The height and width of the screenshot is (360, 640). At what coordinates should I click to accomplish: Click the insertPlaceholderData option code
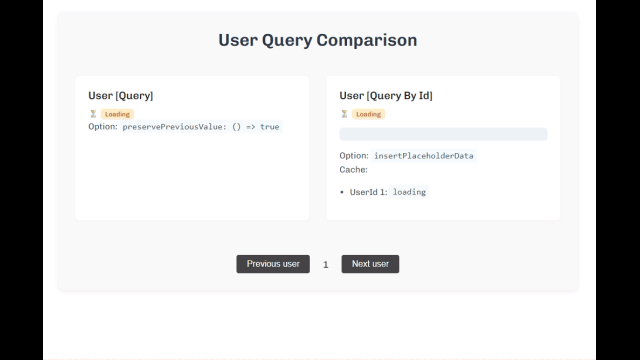[x=424, y=156]
